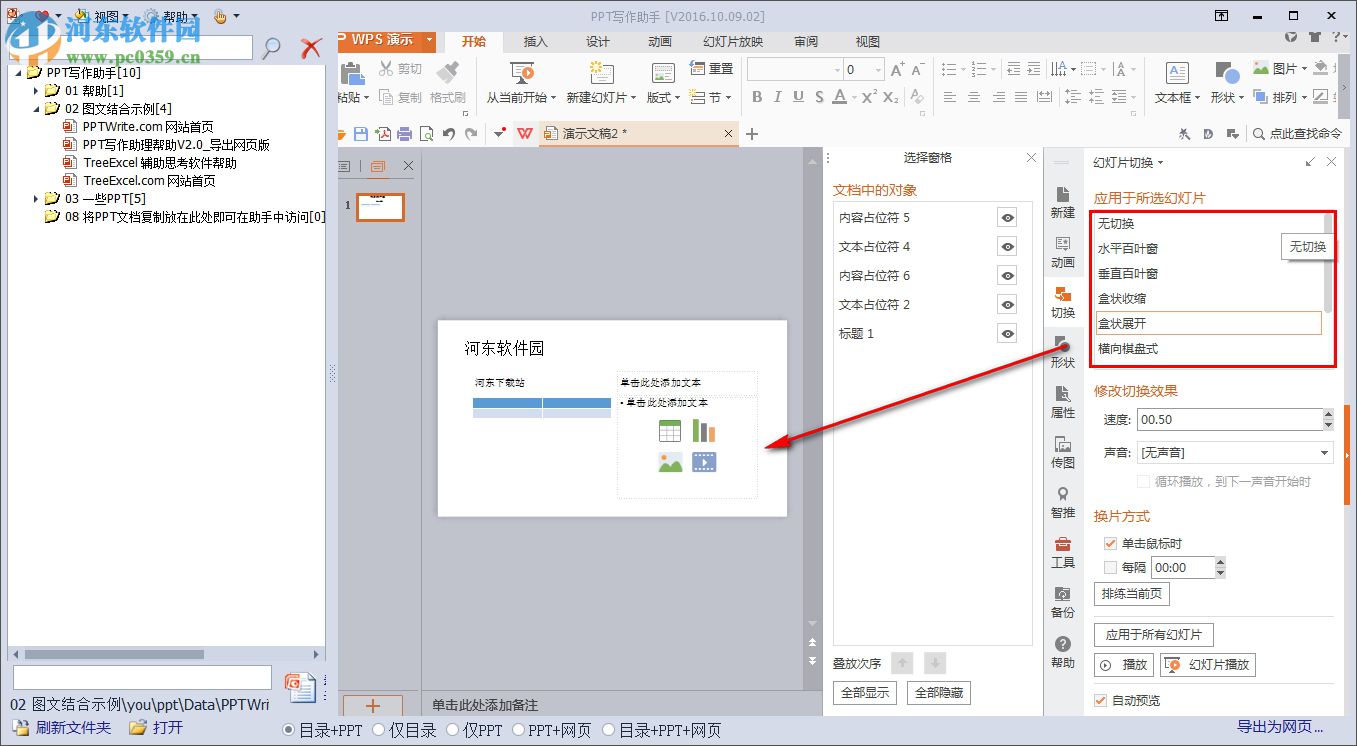Open the WPS 演示 application menu dropdown
The height and width of the screenshot is (746, 1357).
tap(430, 41)
